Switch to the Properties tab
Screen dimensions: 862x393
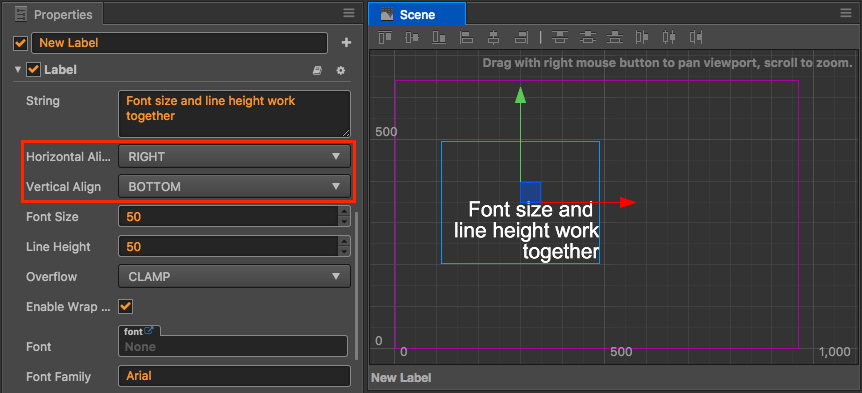53,14
